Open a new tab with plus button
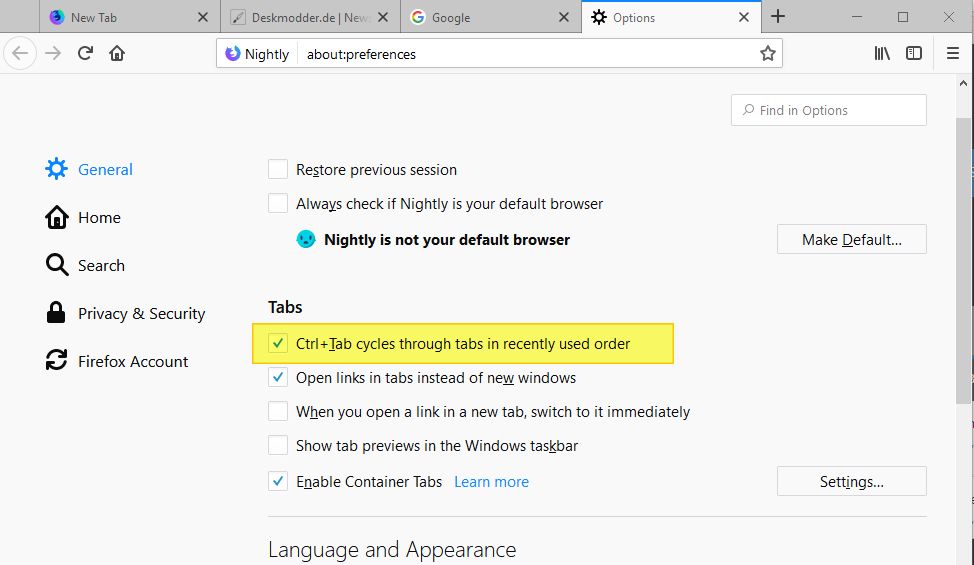974x565 pixels. 778,17
